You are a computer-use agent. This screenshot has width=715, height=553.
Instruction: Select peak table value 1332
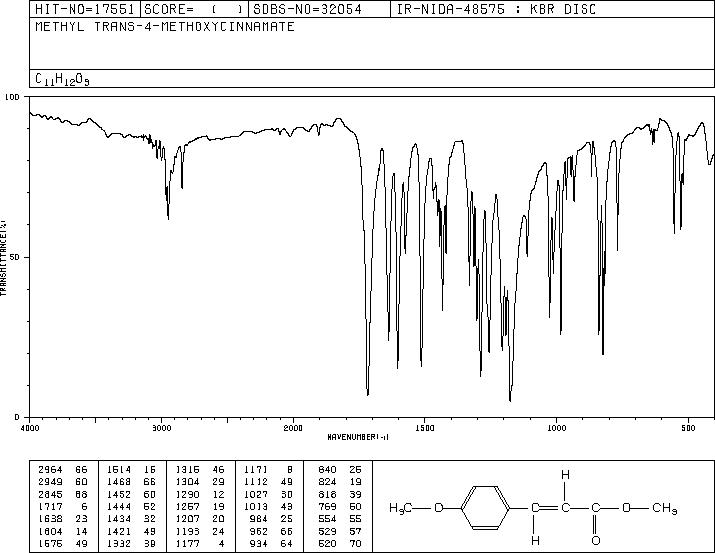pyautogui.click(x=119, y=543)
